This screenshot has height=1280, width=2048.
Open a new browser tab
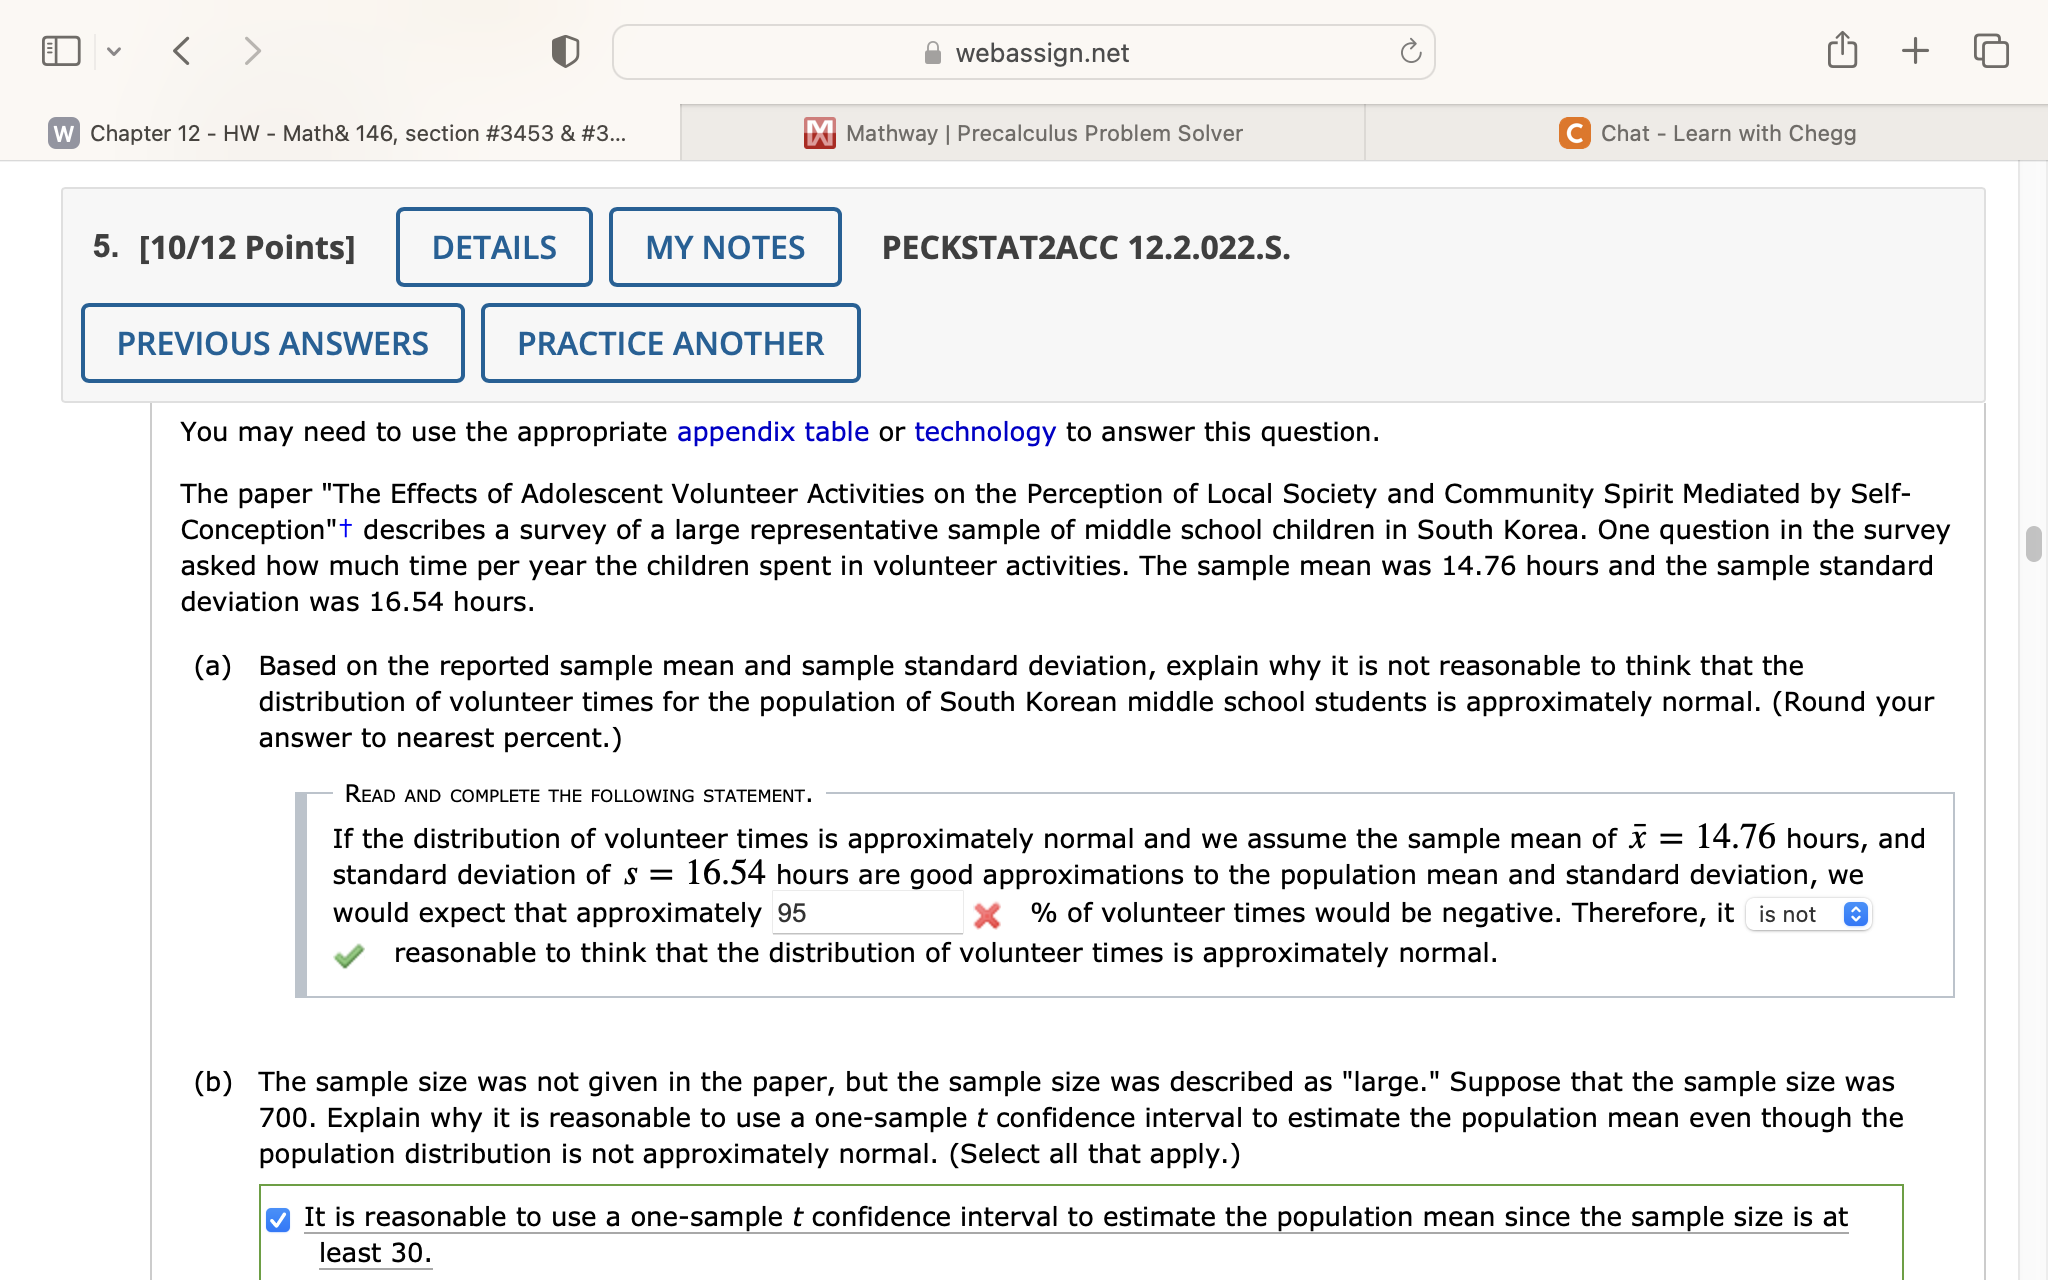pos(1915,50)
